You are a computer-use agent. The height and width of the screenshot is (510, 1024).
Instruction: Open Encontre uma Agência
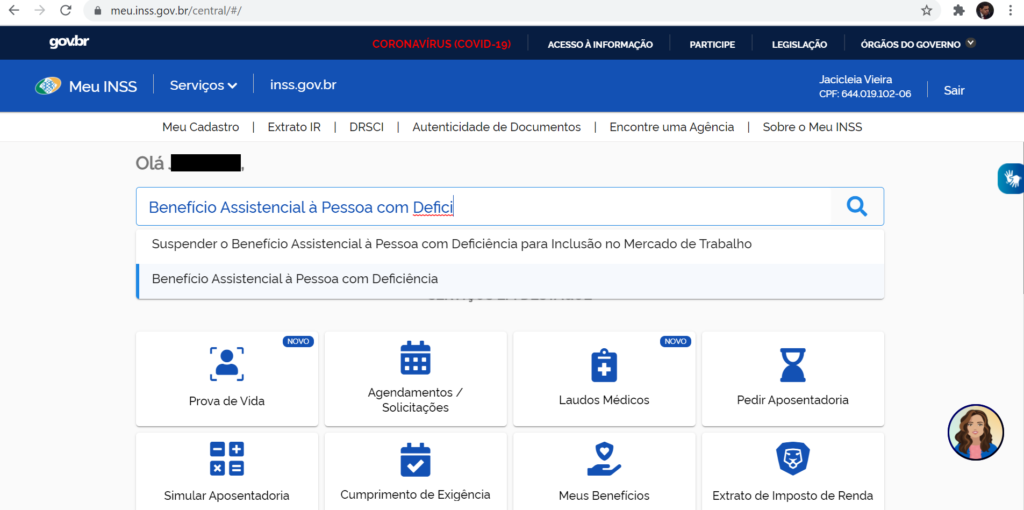coord(671,127)
